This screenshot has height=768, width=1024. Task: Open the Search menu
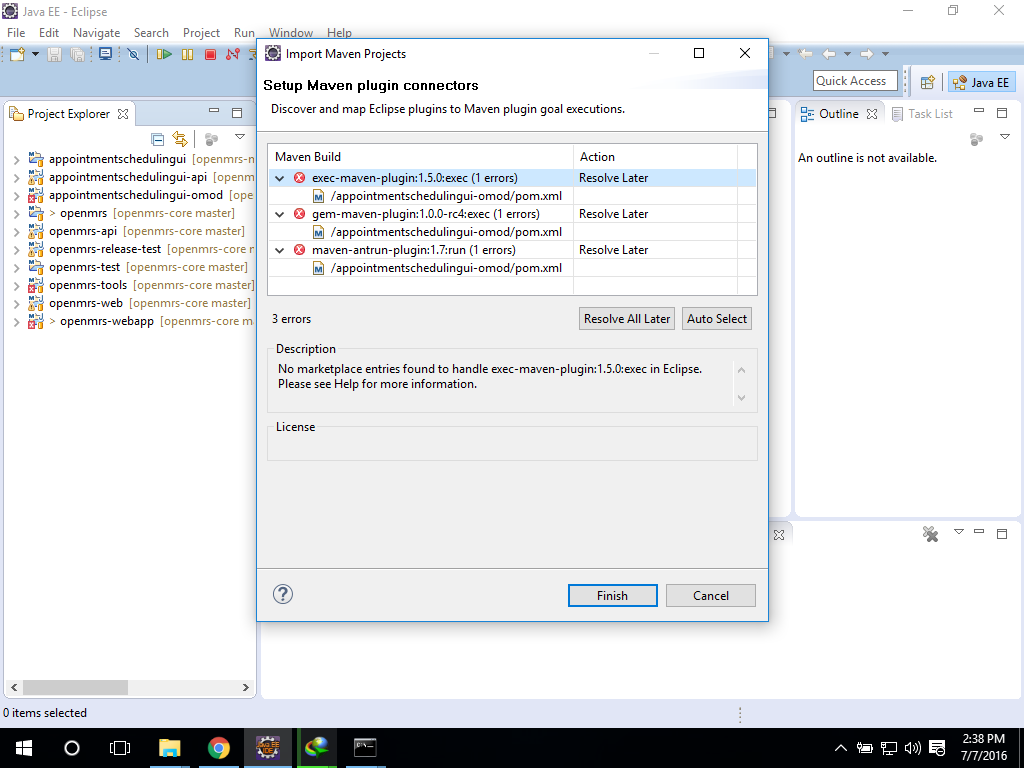point(151,33)
